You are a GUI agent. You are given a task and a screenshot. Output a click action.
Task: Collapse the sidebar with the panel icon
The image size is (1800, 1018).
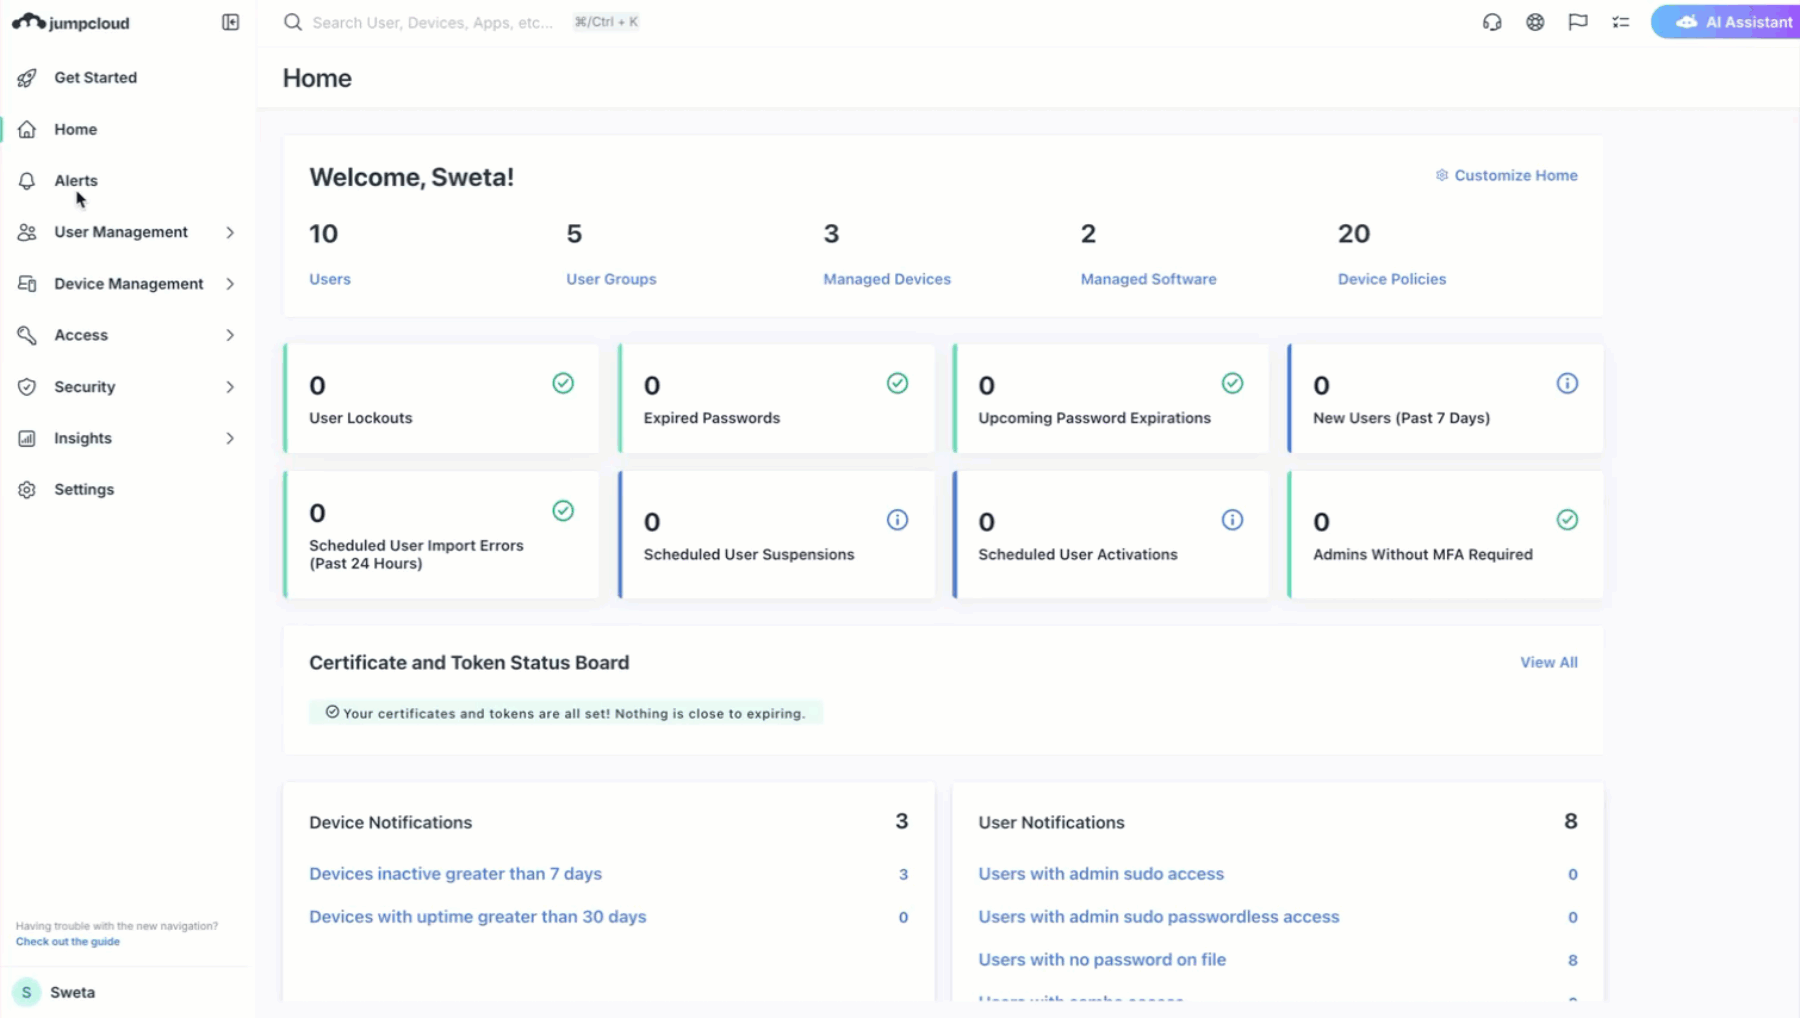click(230, 21)
